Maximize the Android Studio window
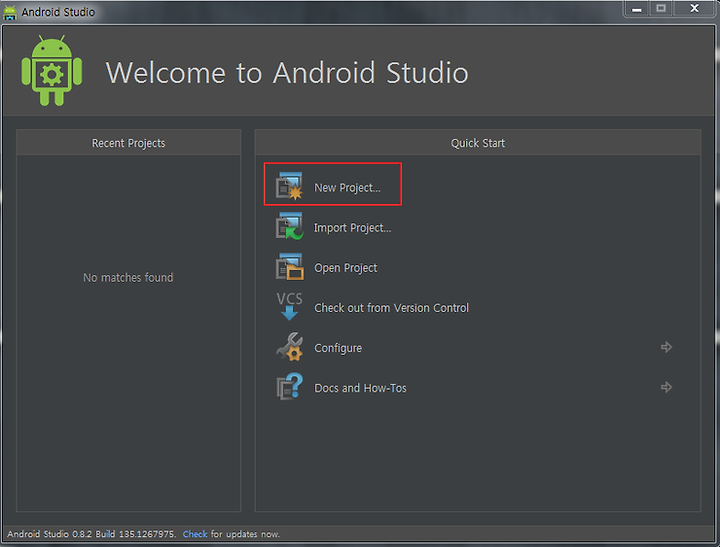 (x=661, y=9)
